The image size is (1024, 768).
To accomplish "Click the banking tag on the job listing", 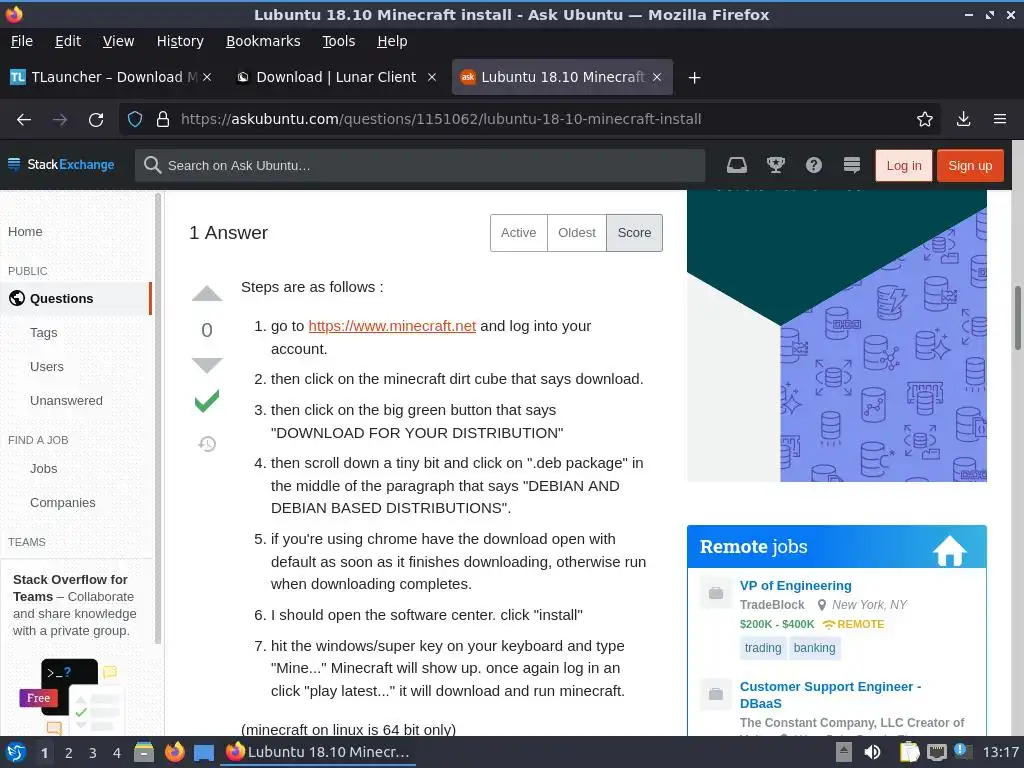I will 814,648.
